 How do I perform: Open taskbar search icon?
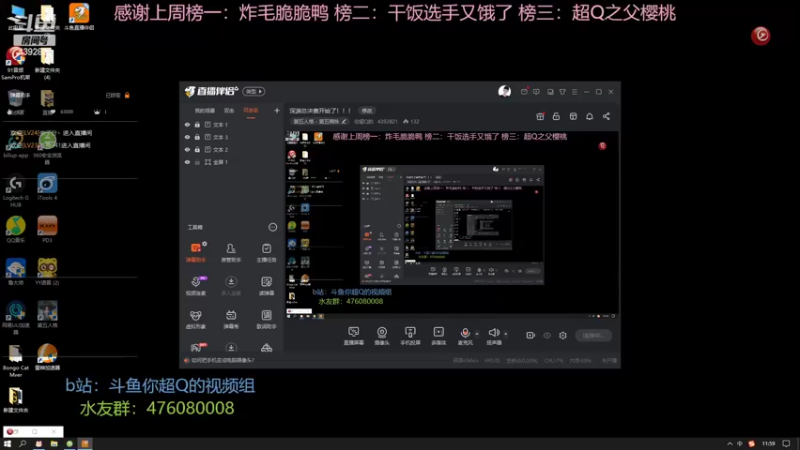point(22,444)
